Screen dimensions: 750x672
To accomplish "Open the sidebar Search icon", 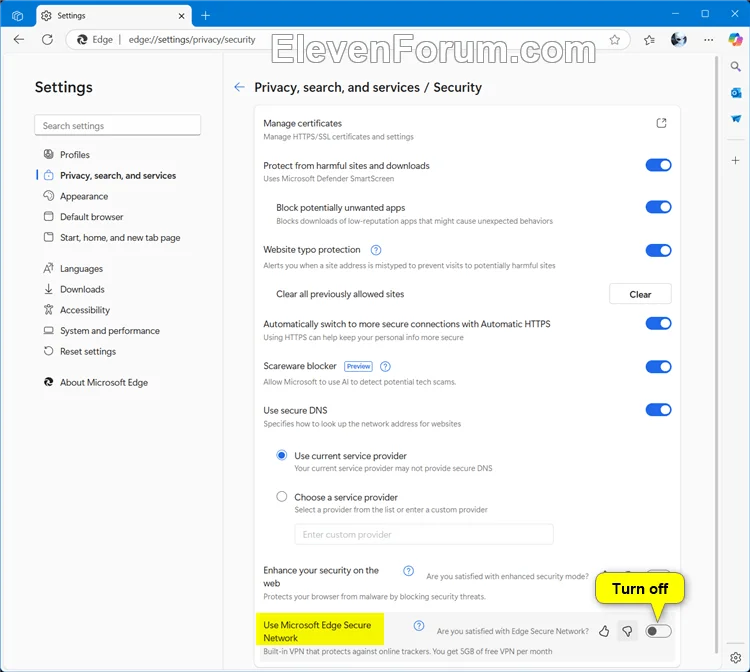I will [736, 66].
